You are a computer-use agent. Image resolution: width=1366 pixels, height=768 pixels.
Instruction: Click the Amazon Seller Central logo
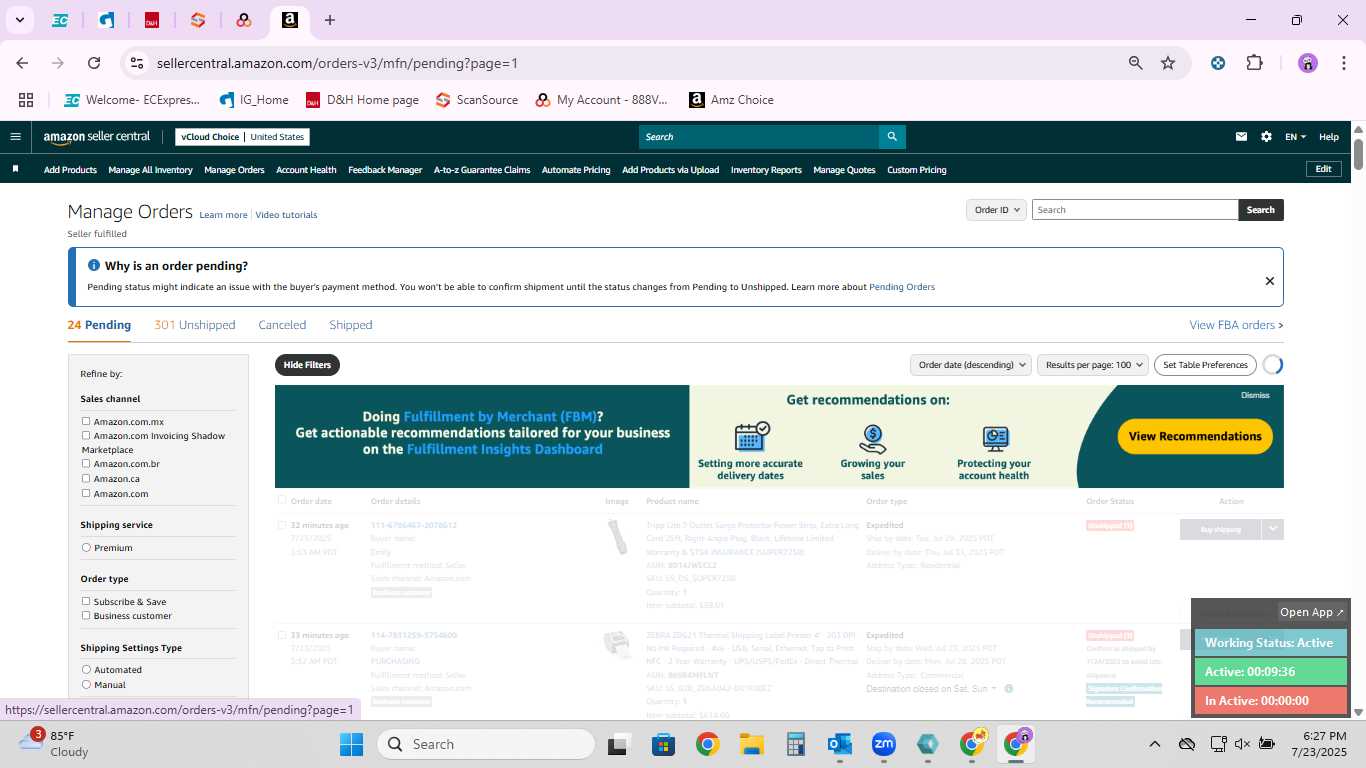tap(96, 137)
